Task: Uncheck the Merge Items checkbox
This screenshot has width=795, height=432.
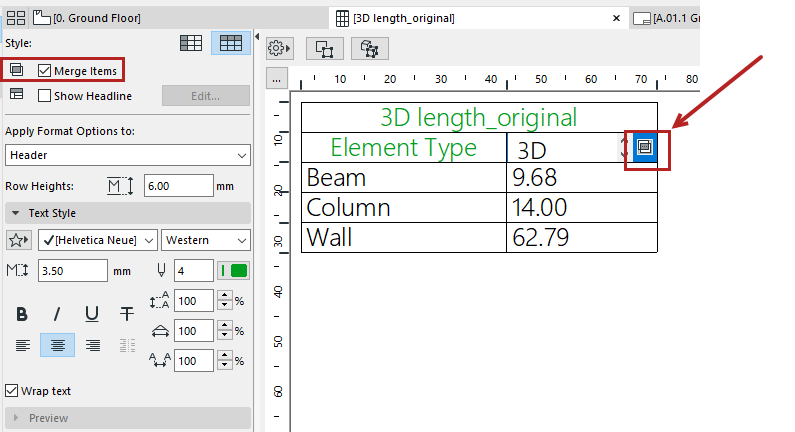Action: click(x=45, y=71)
